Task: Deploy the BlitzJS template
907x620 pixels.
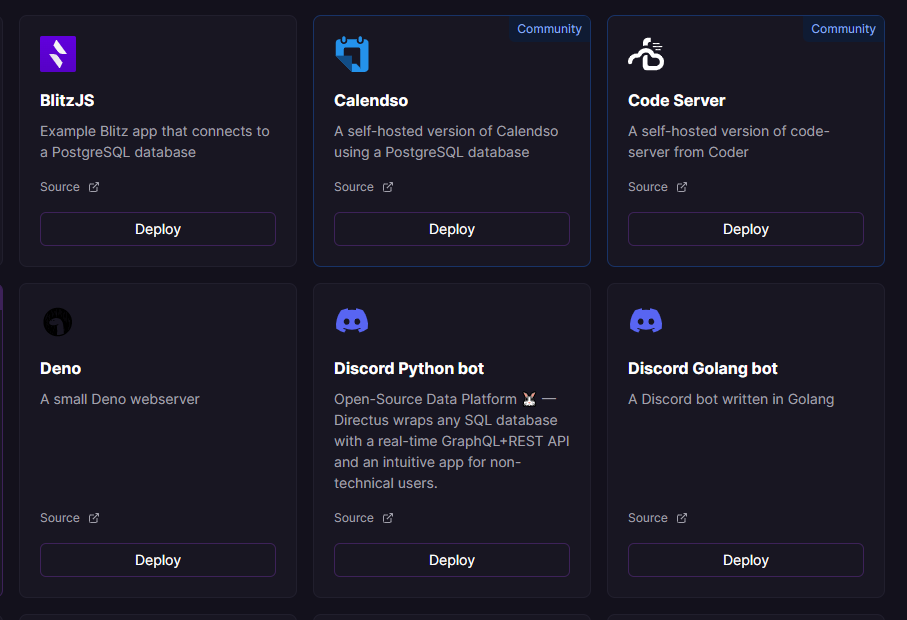Action: coord(157,228)
